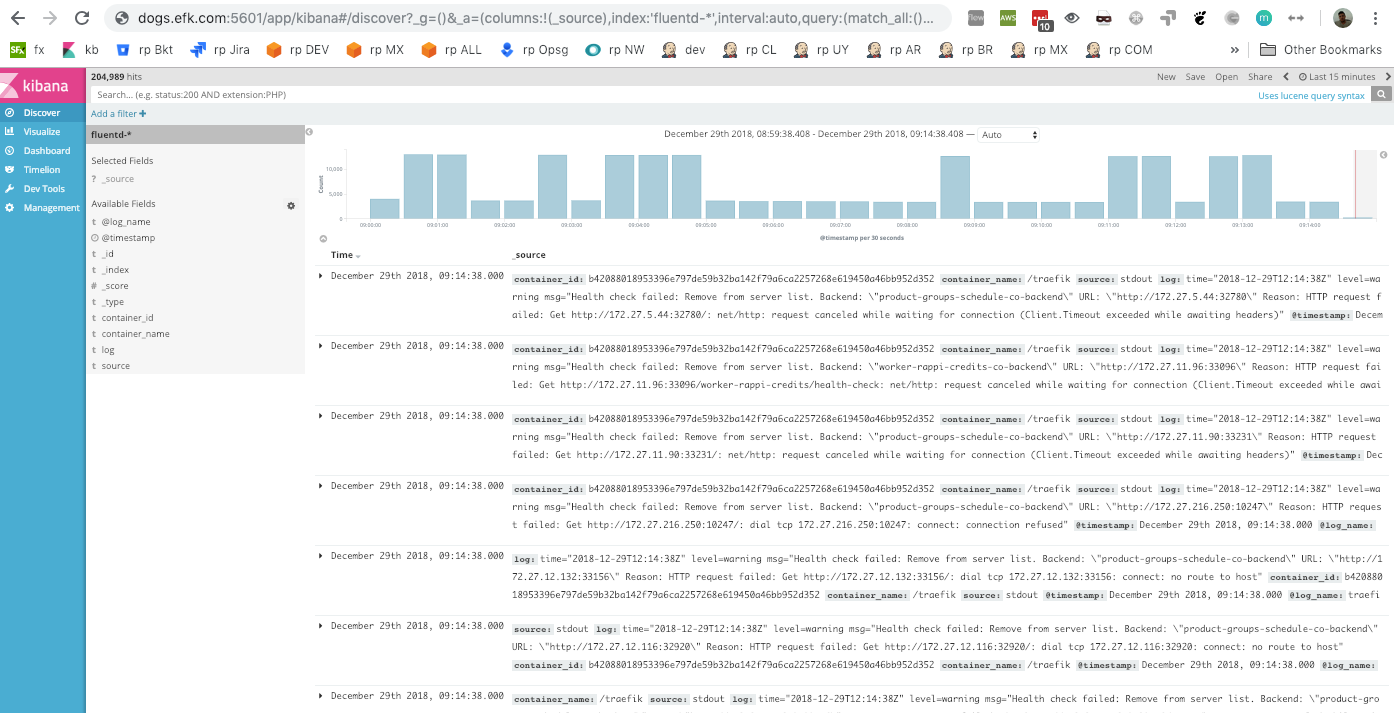Open the 'Uses lucene query syntax' link
1394x713 pixels.
click(x=1311, y=95)
